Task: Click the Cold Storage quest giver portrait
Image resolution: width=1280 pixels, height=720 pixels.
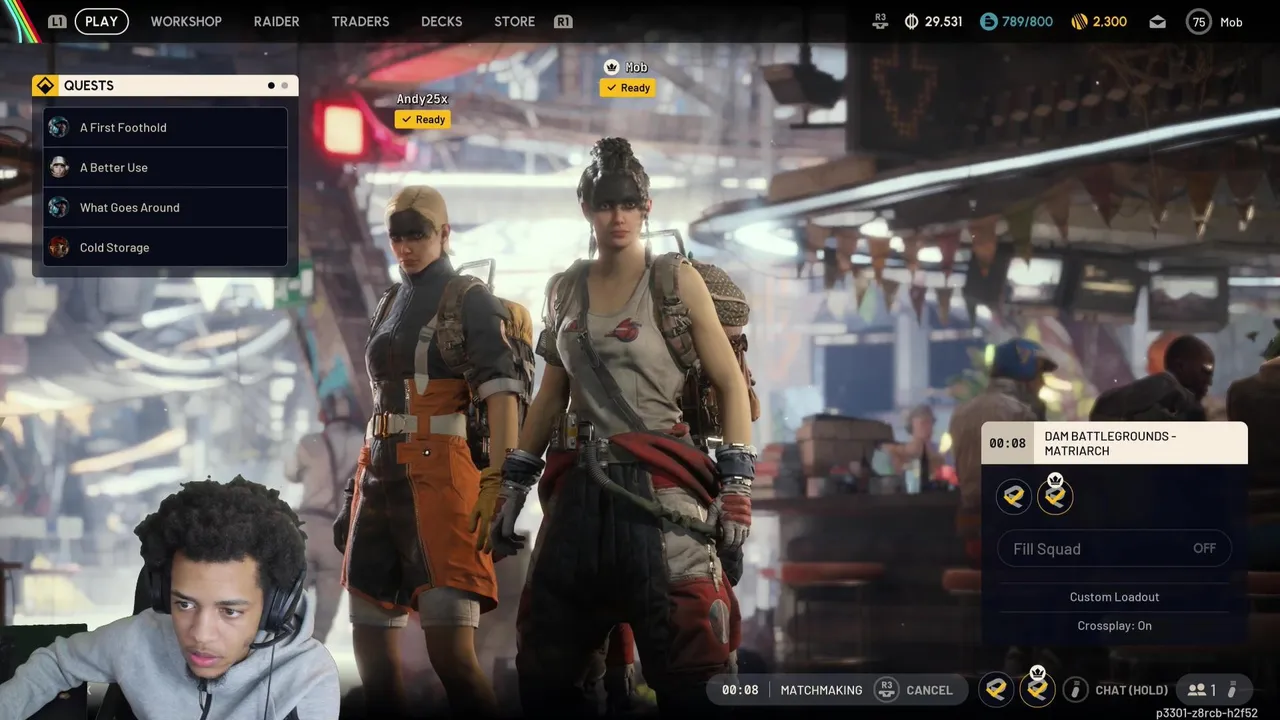Action: click(59, 247)
